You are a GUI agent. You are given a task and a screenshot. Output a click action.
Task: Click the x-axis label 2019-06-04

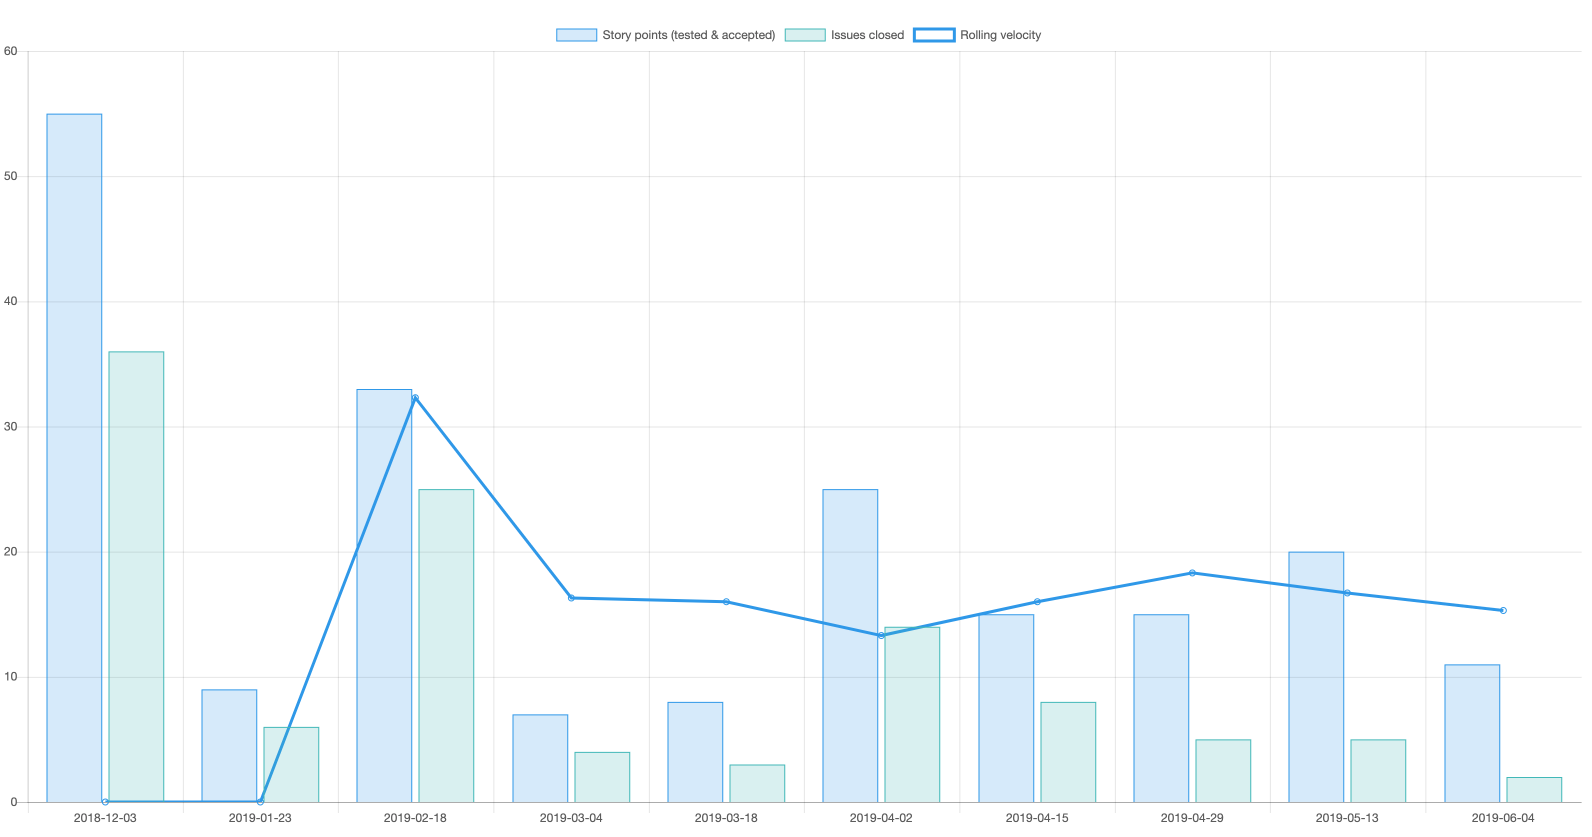coord(1503,818)
